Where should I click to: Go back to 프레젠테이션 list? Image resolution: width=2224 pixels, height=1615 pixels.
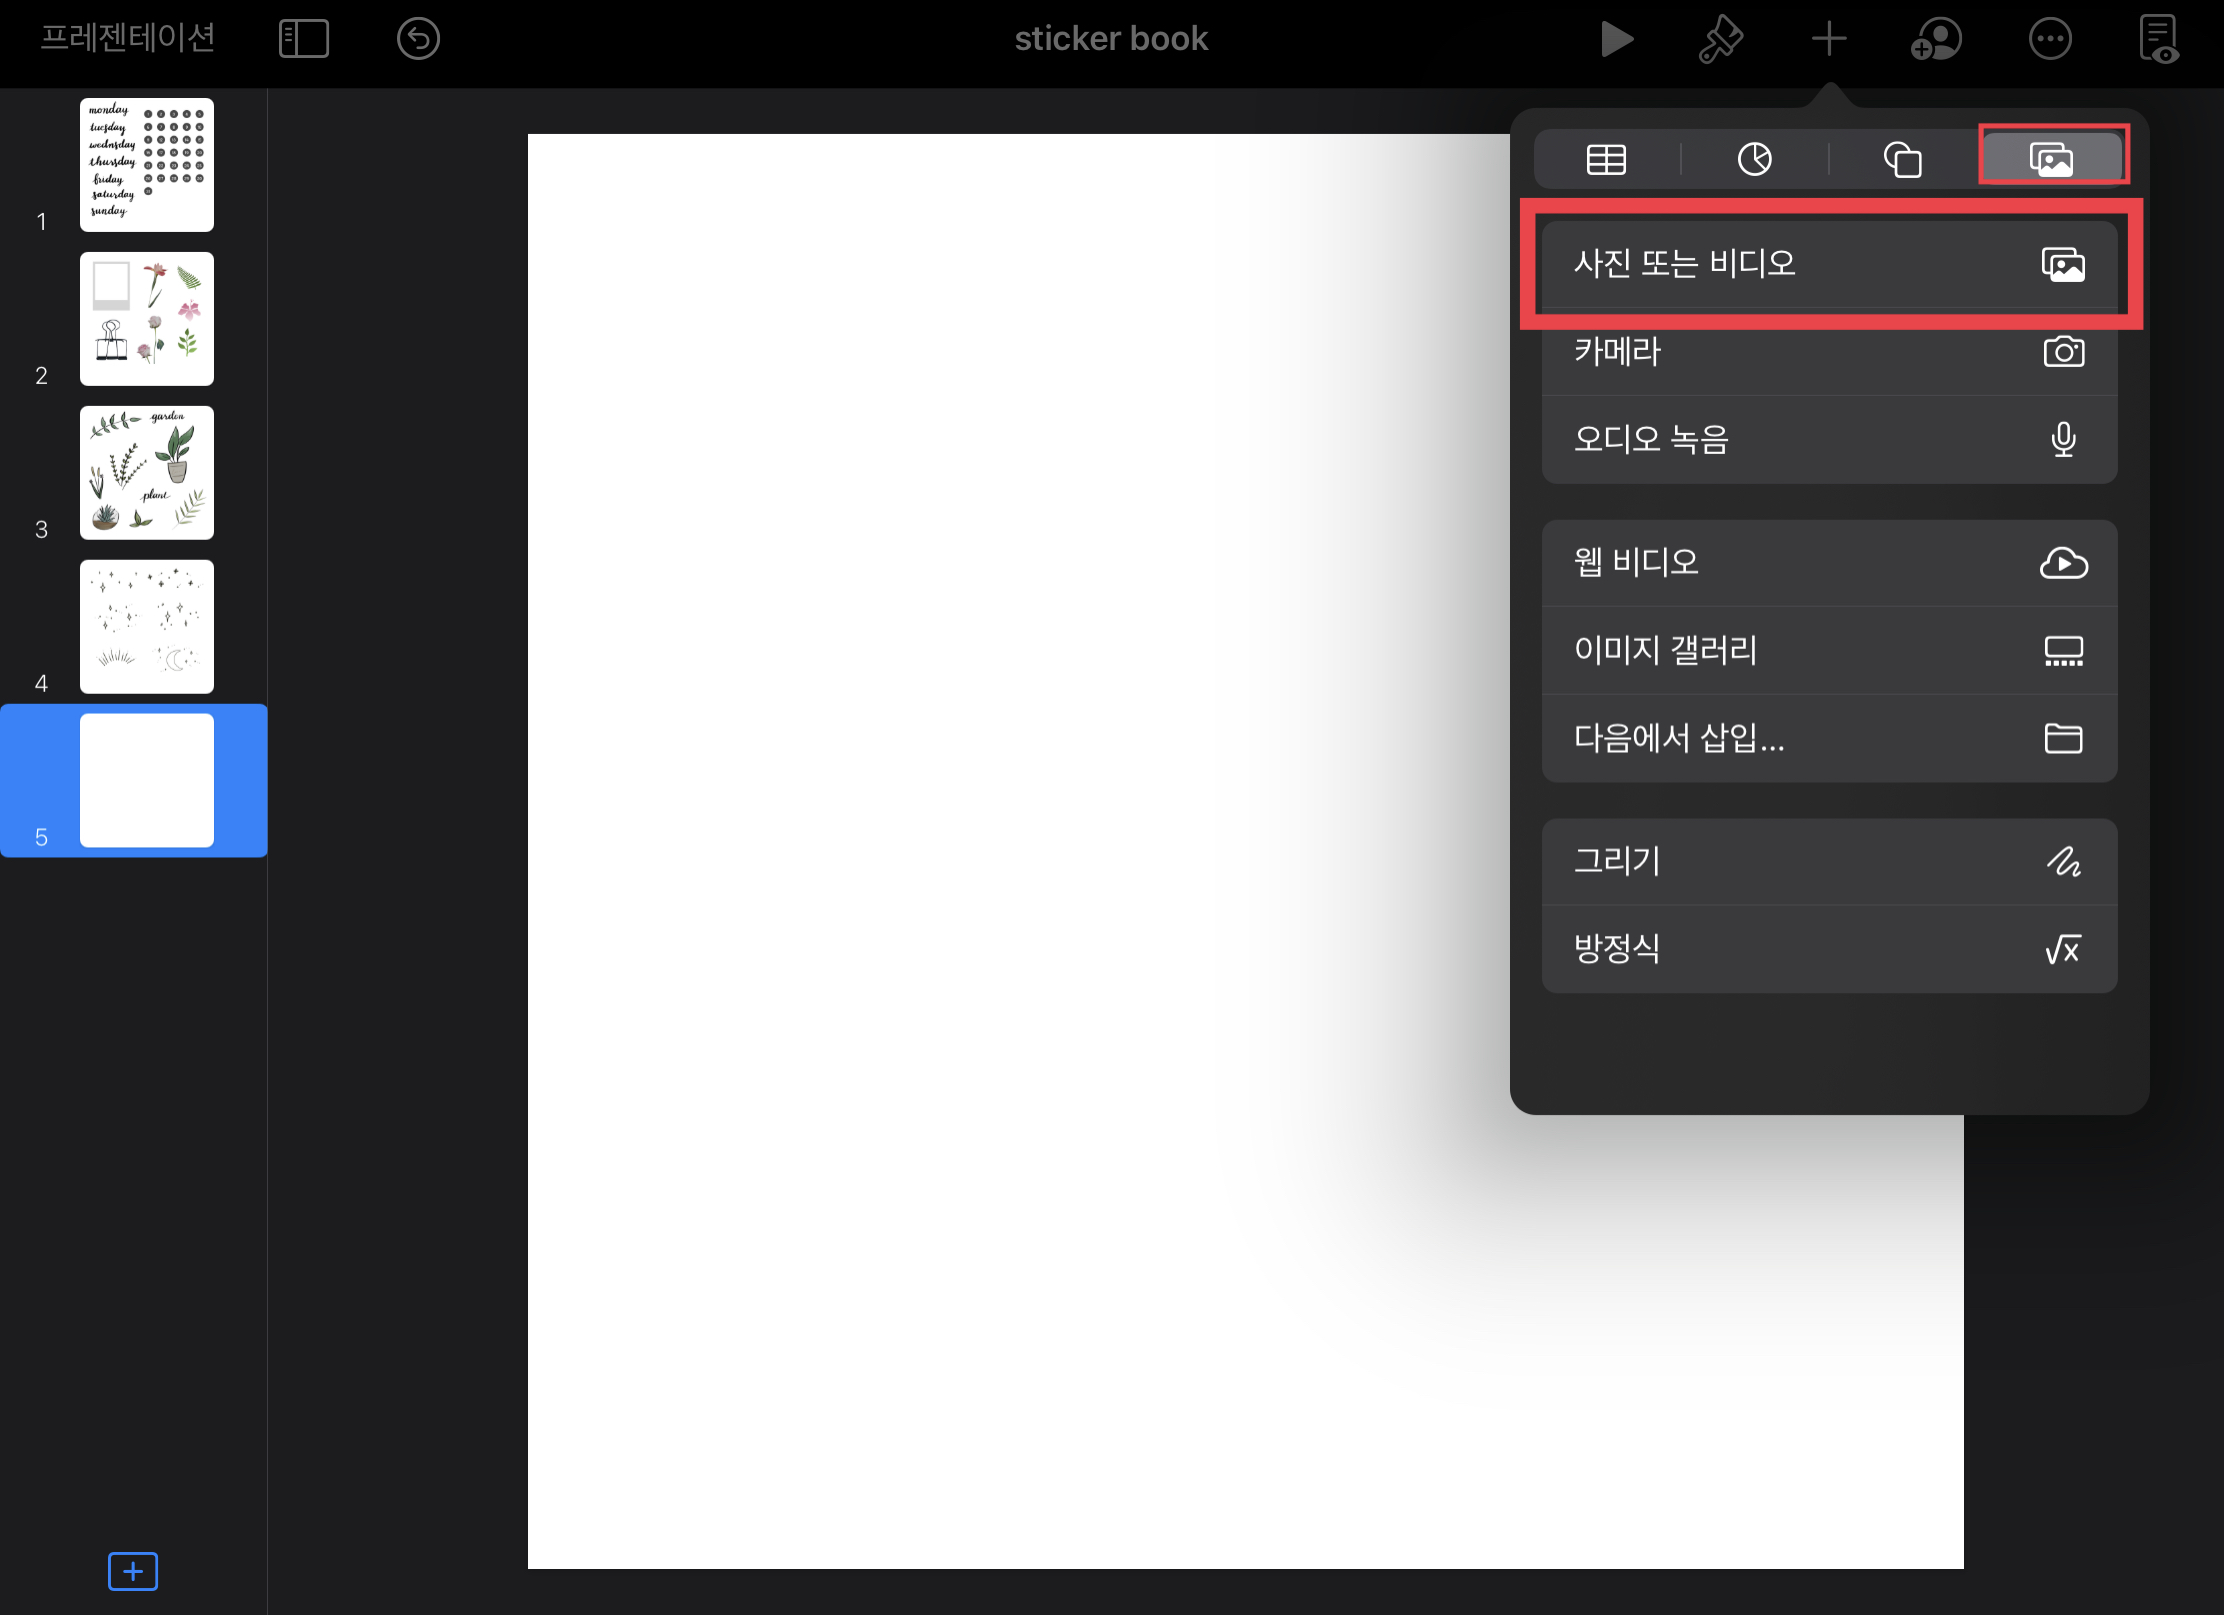[x=127, y=38]
